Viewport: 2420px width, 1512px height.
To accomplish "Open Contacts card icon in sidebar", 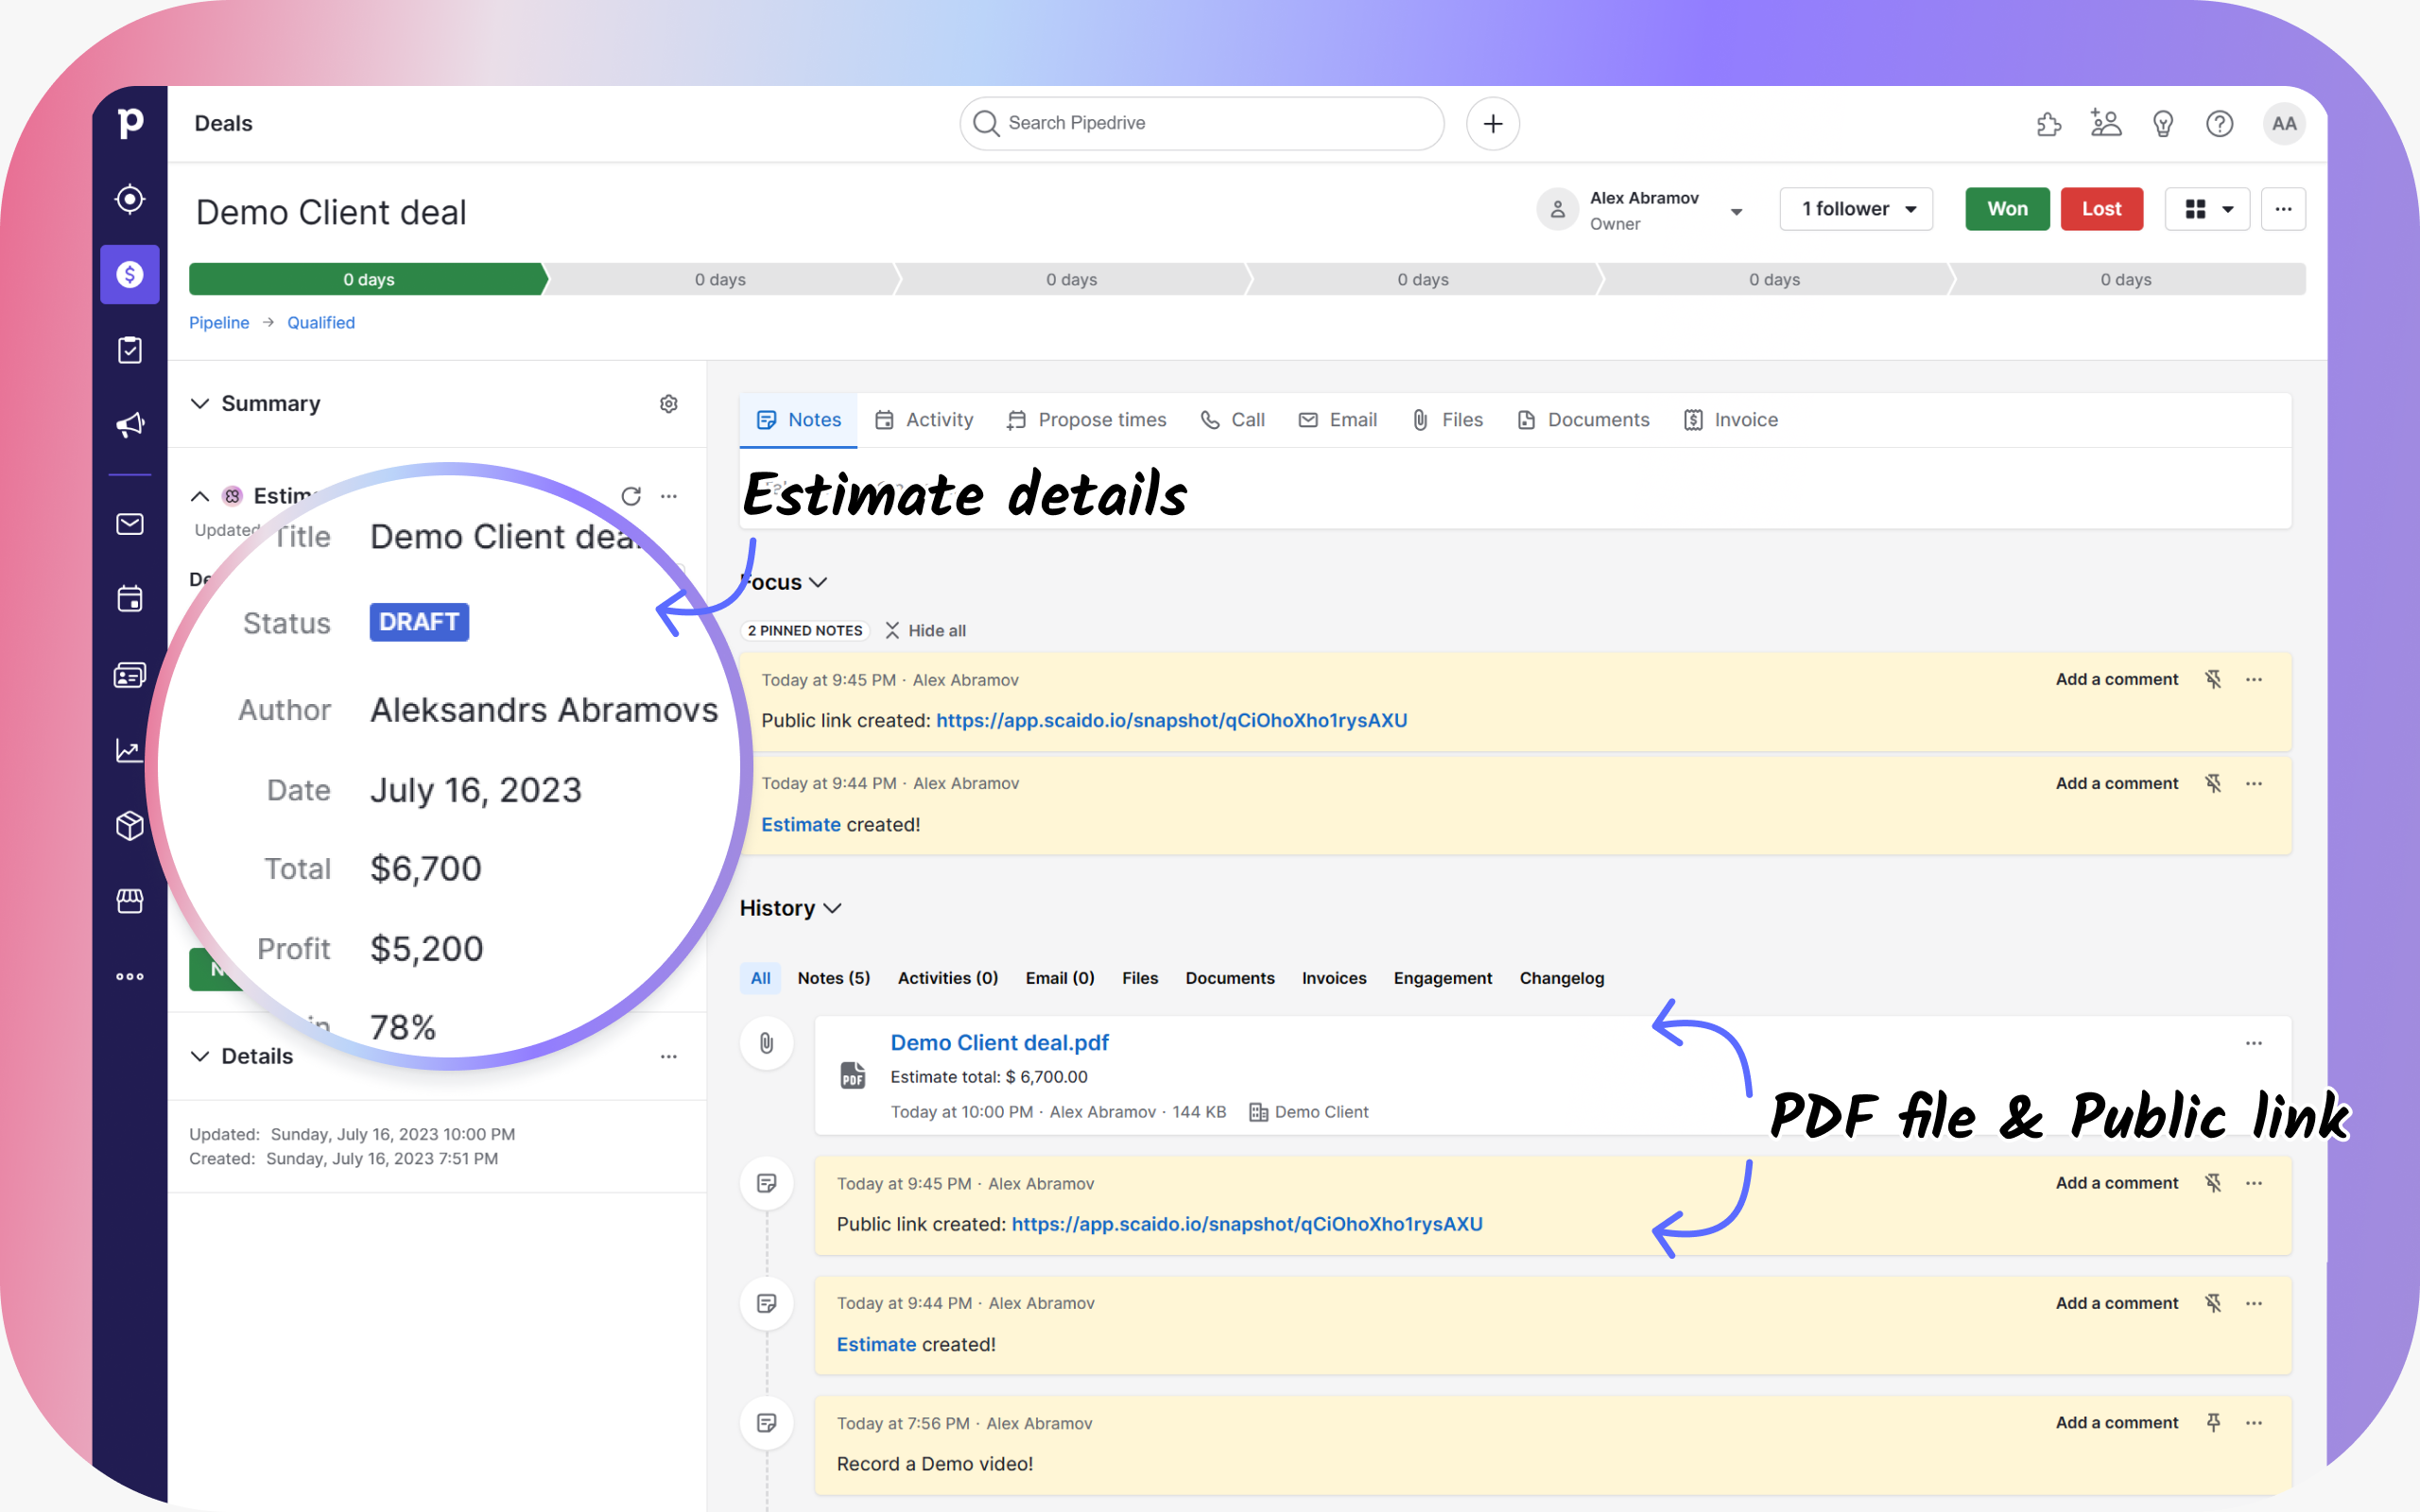I will 130,675.
